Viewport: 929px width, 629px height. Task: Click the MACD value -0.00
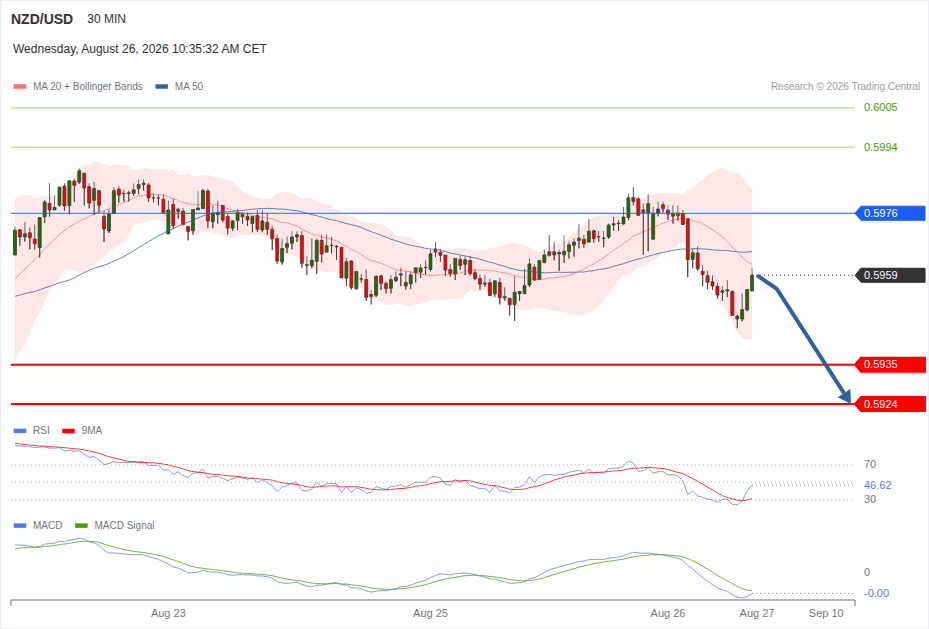pyautogui.click(x=876, y=593)
